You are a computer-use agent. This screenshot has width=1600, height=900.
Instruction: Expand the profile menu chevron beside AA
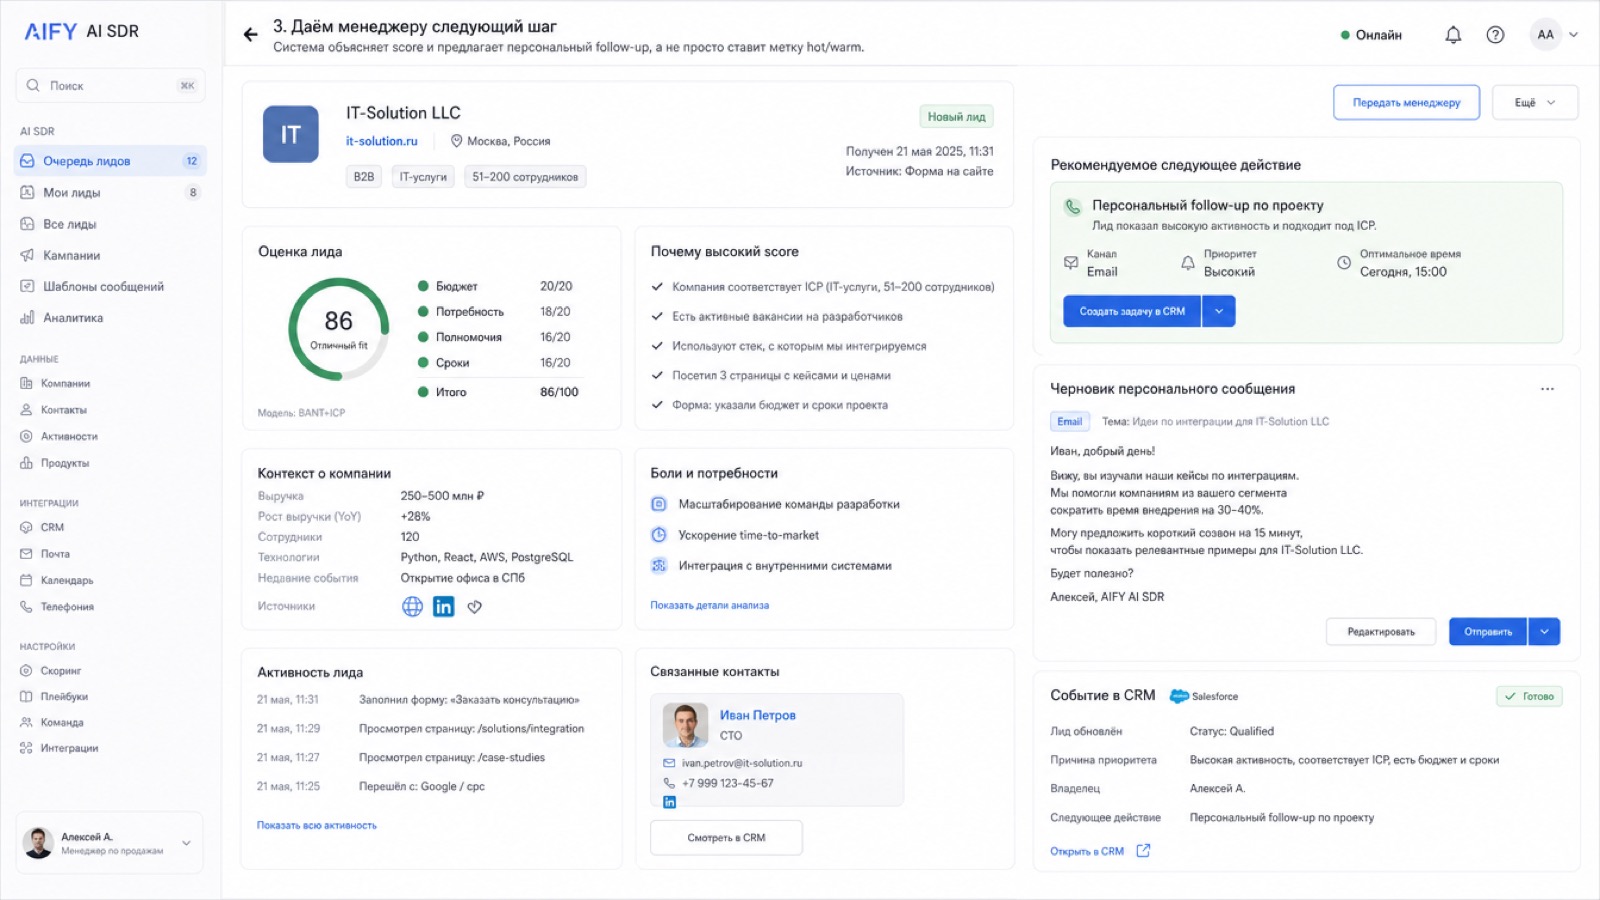[1573, 35]
